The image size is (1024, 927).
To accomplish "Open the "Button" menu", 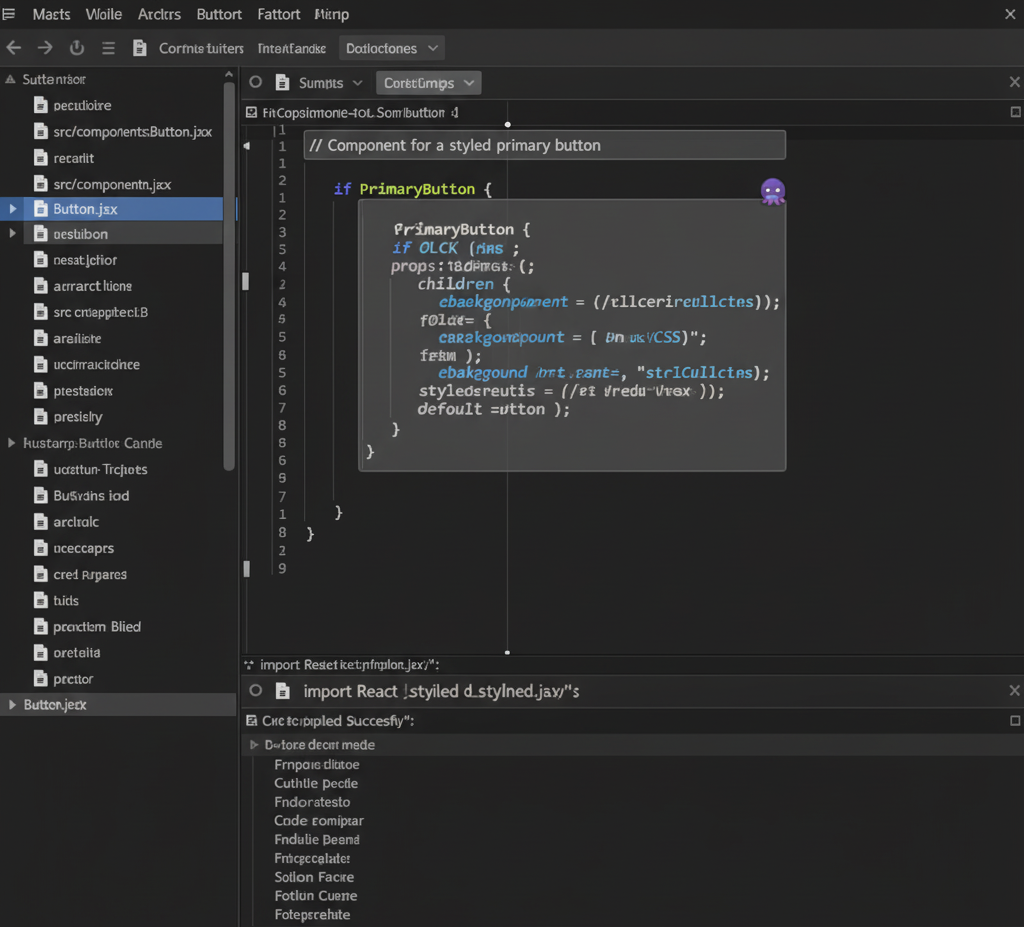I will [218, 14].
